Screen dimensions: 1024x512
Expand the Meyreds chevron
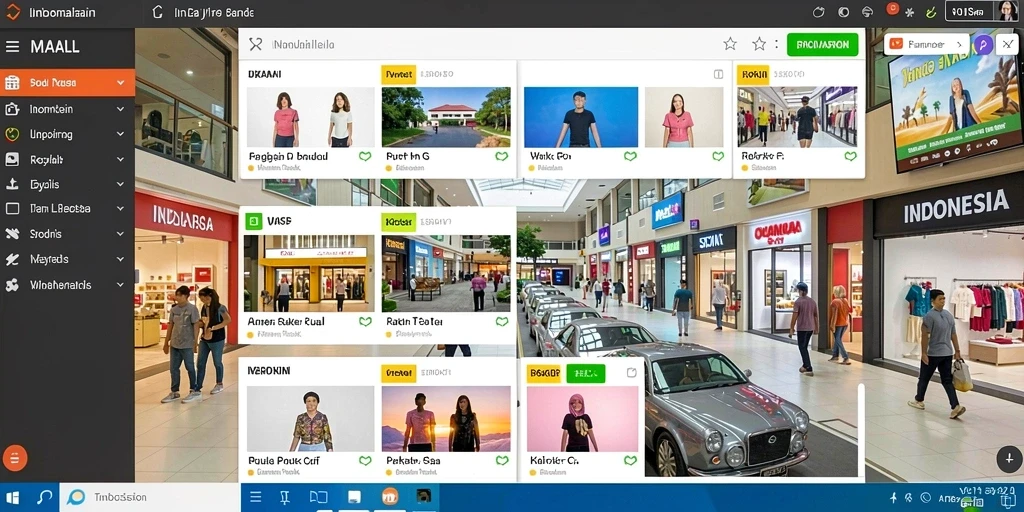pyautogui.click(x=120, y=259)
